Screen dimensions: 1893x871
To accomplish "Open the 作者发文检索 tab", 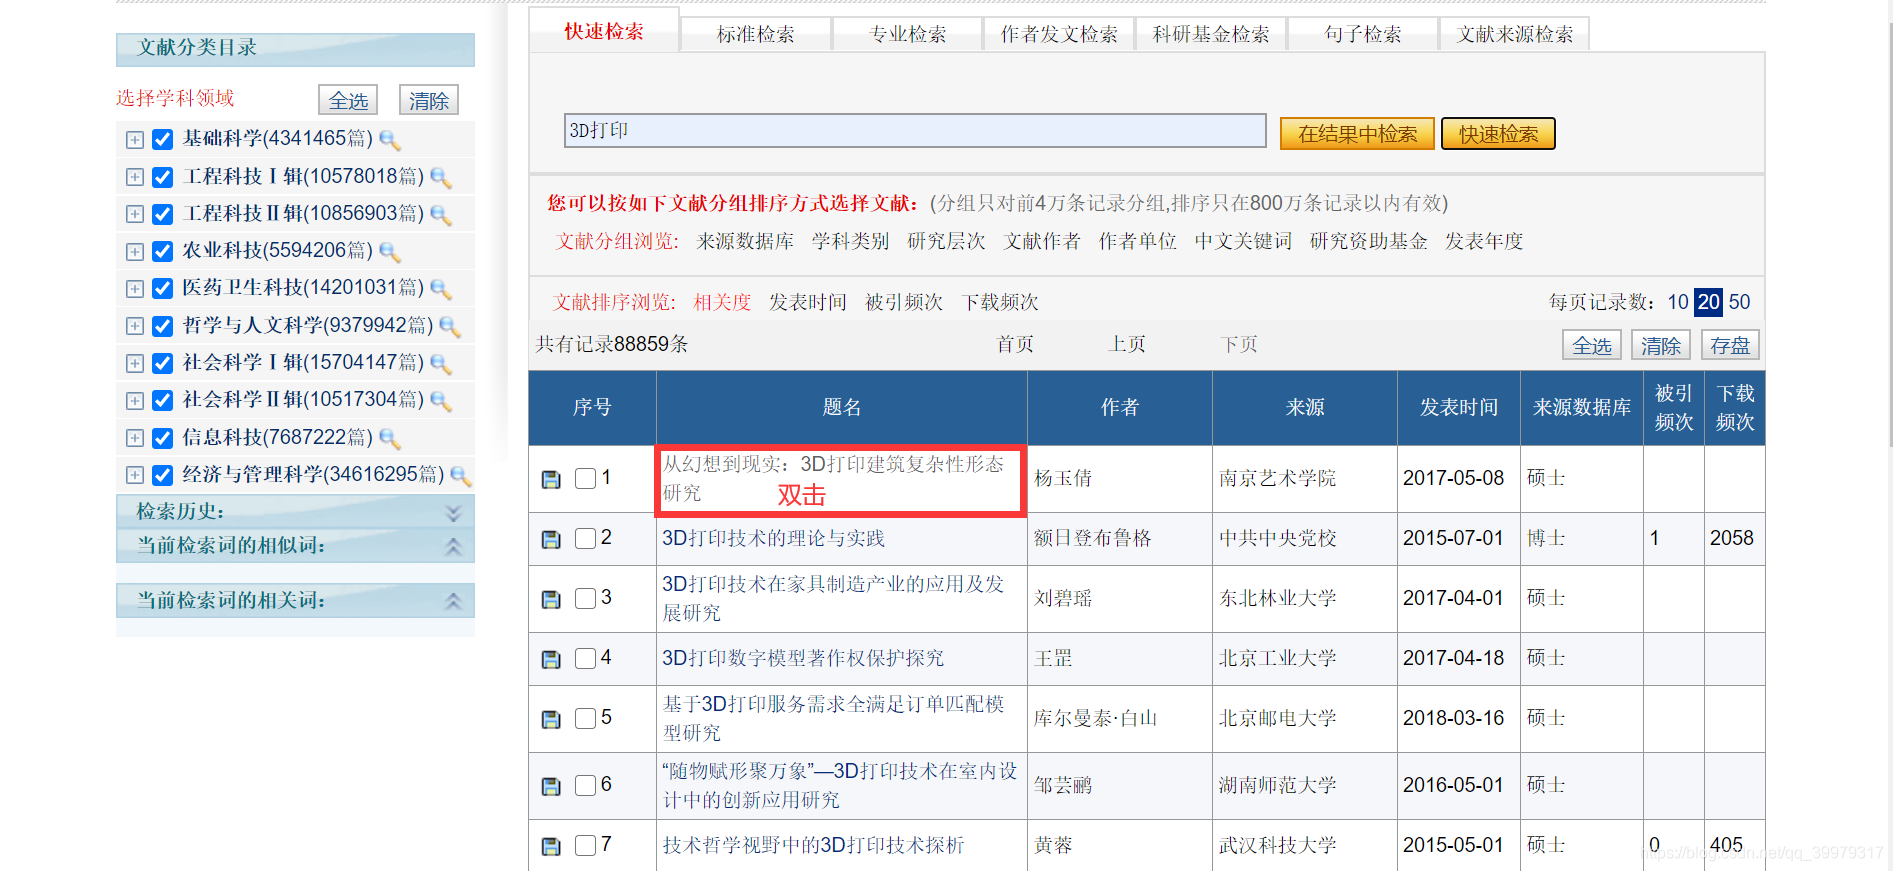I will pos(1060,34).
